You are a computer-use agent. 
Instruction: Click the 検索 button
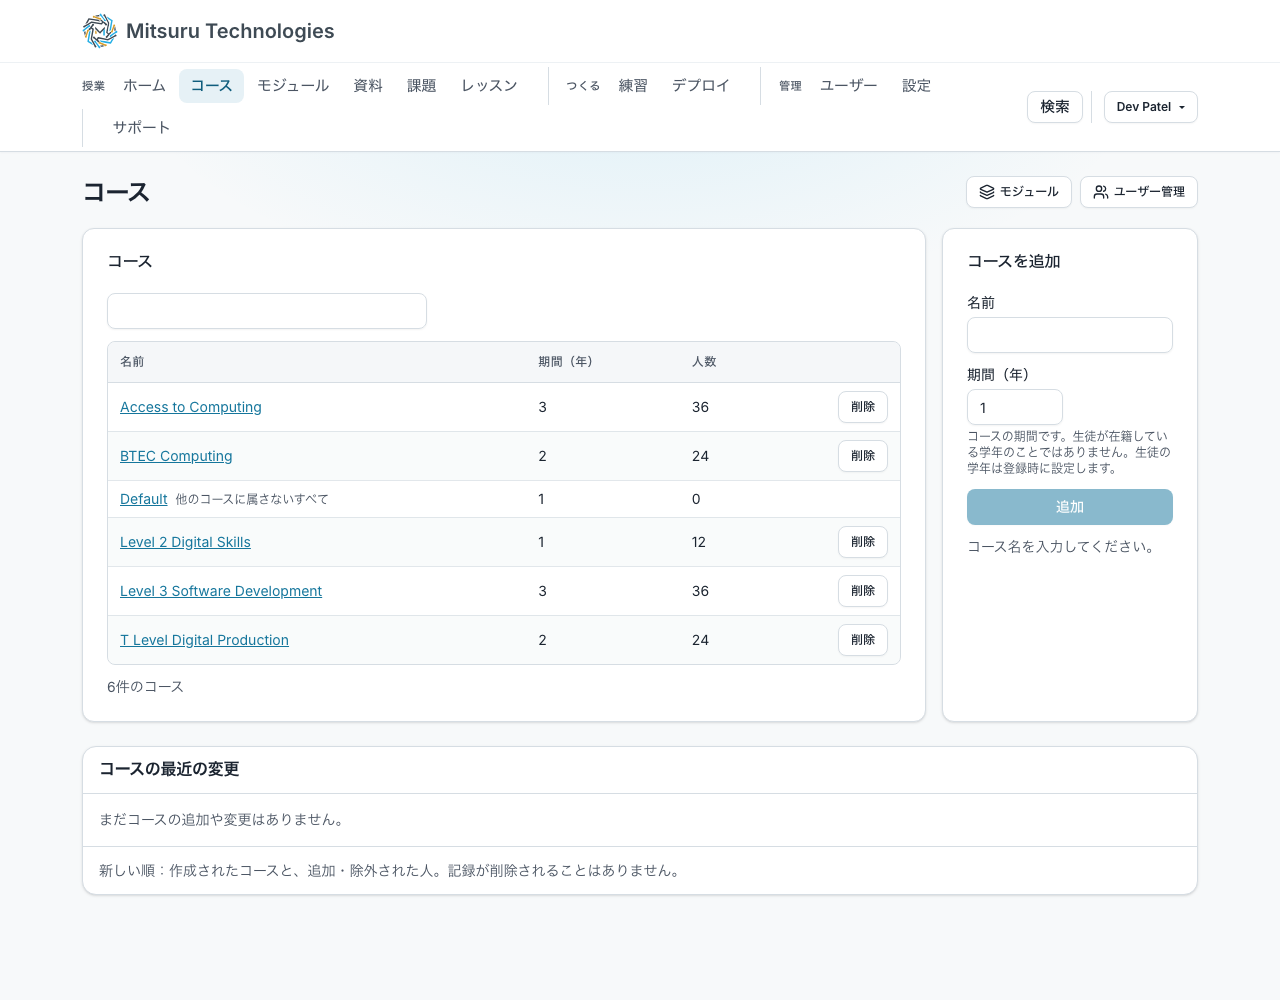tap(1055, 107)
